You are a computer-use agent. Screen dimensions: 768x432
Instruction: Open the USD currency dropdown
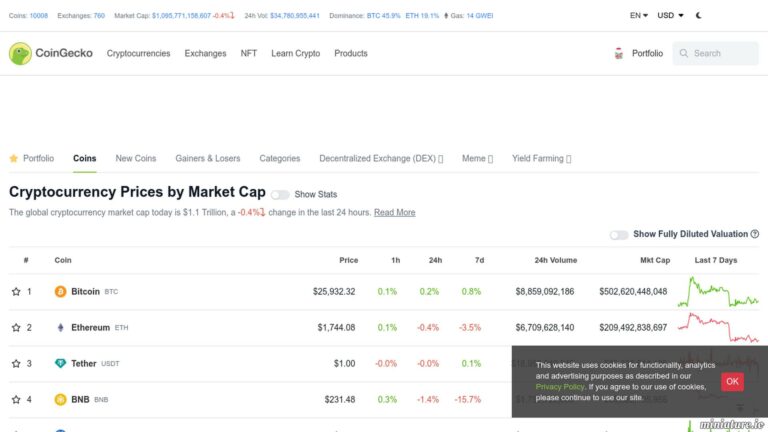670,16
